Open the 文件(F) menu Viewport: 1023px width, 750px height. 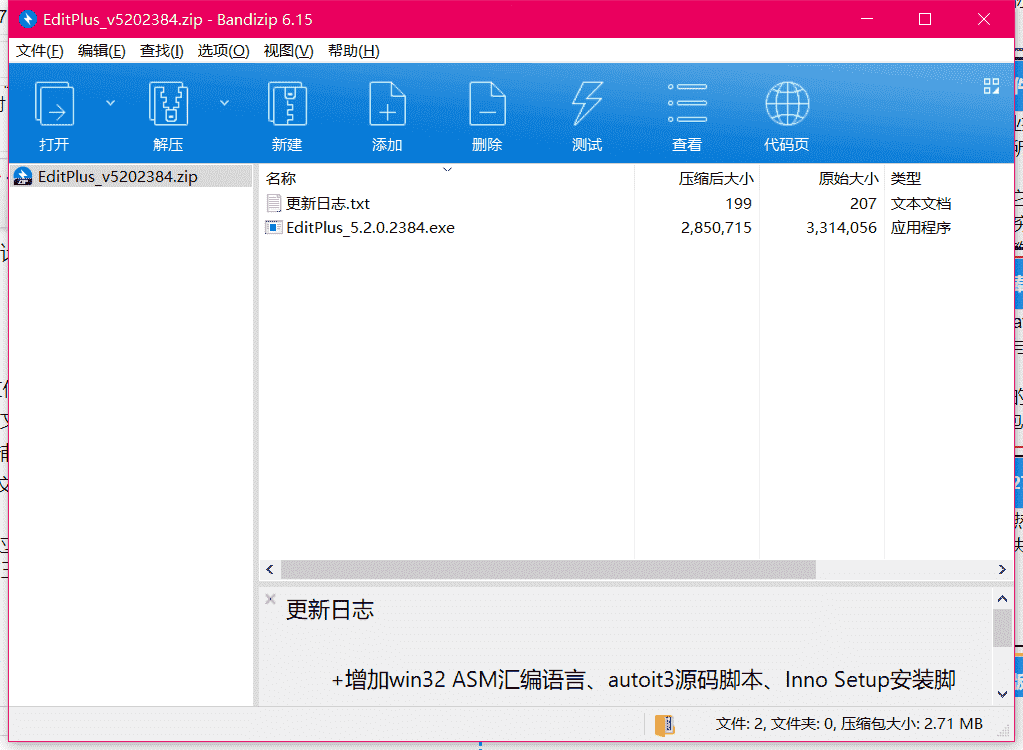point(40,51)
